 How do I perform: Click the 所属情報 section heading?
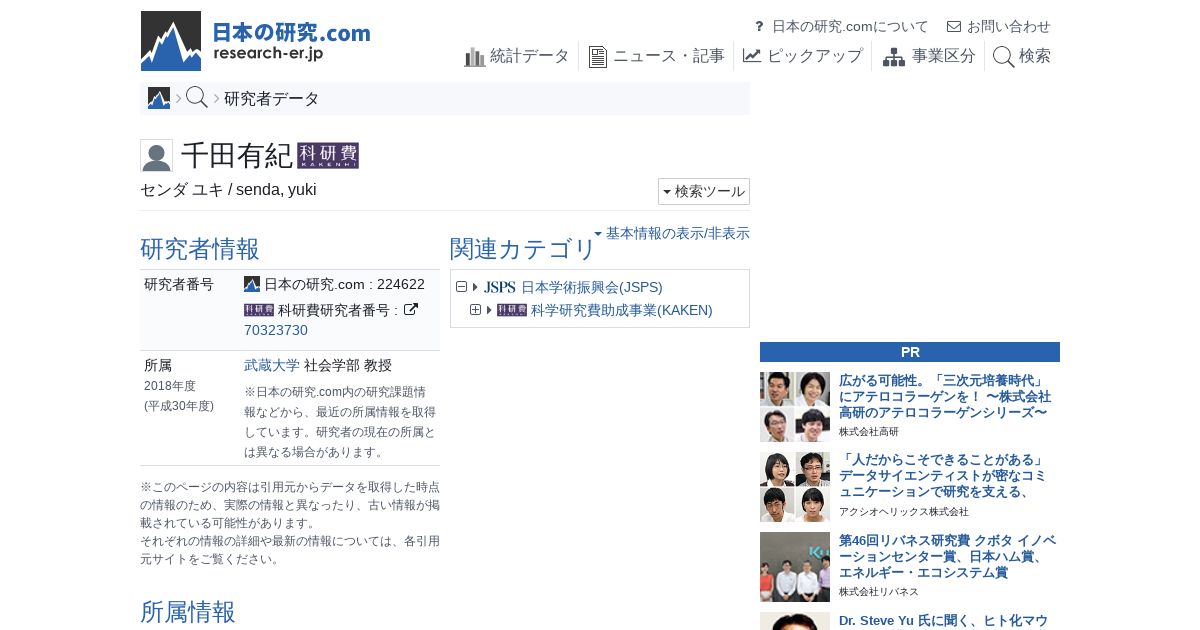(188, 612)
